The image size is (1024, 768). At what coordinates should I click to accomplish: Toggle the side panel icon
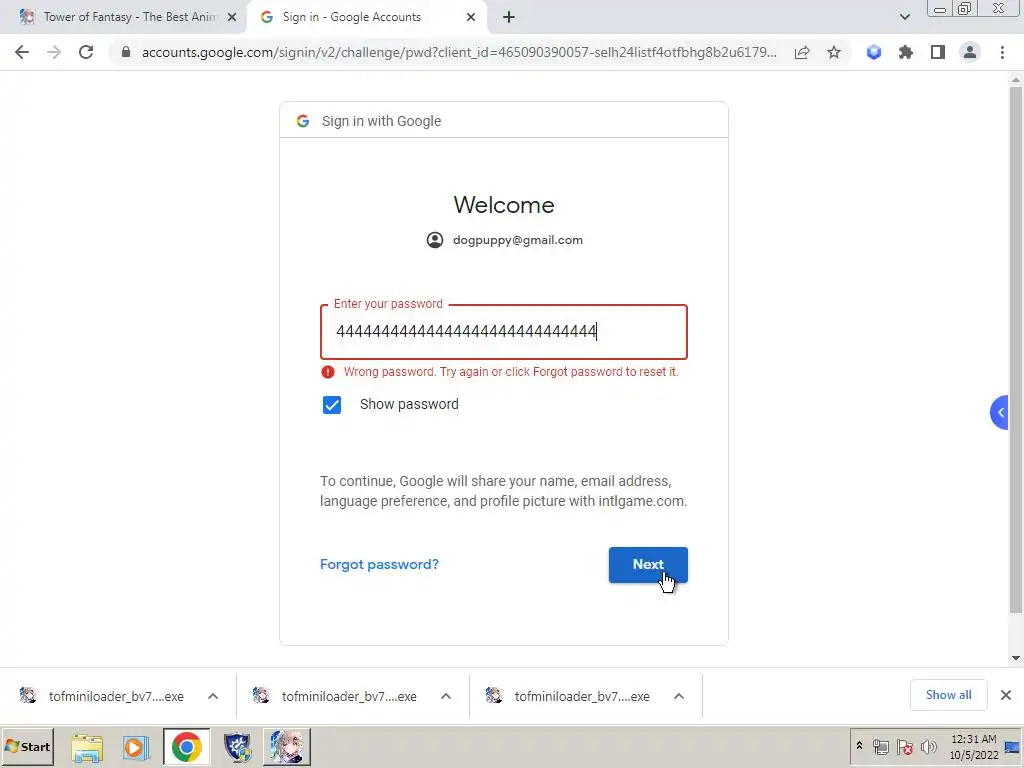(938, 52)
